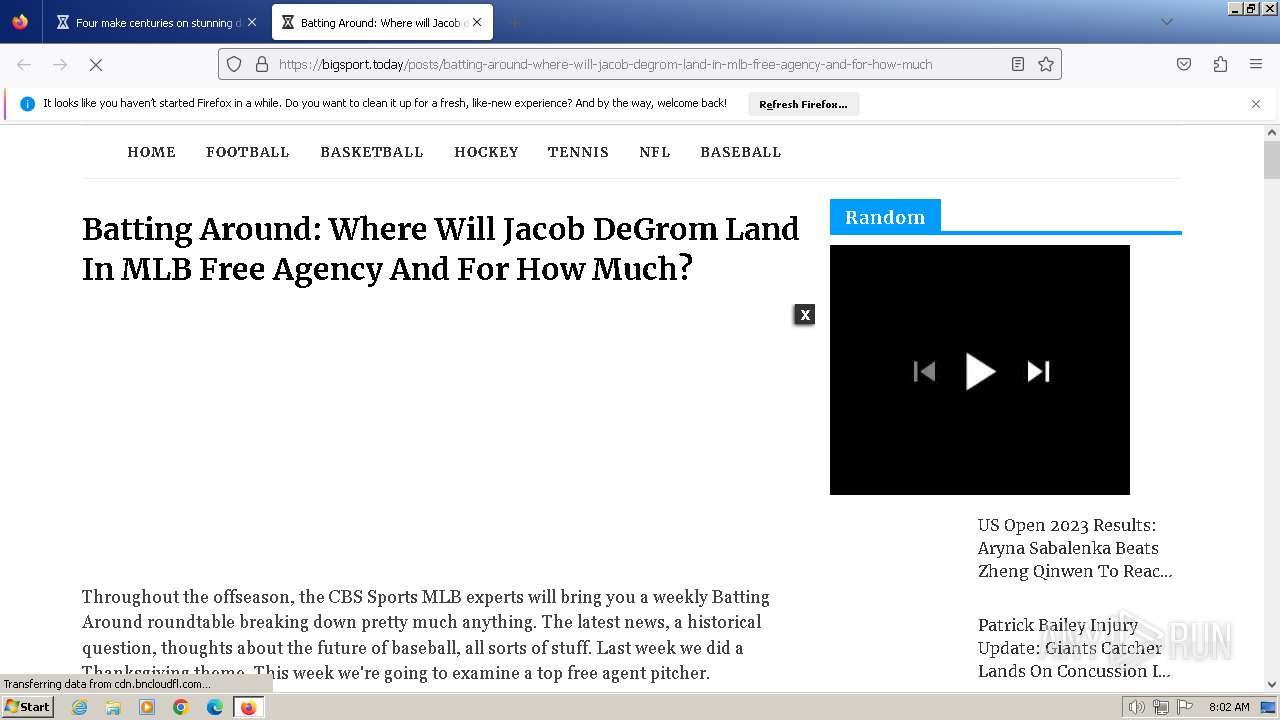Select the Firefox taskbar button
The width and height of the screenshot is (1280, 720).
coord(248,707)
